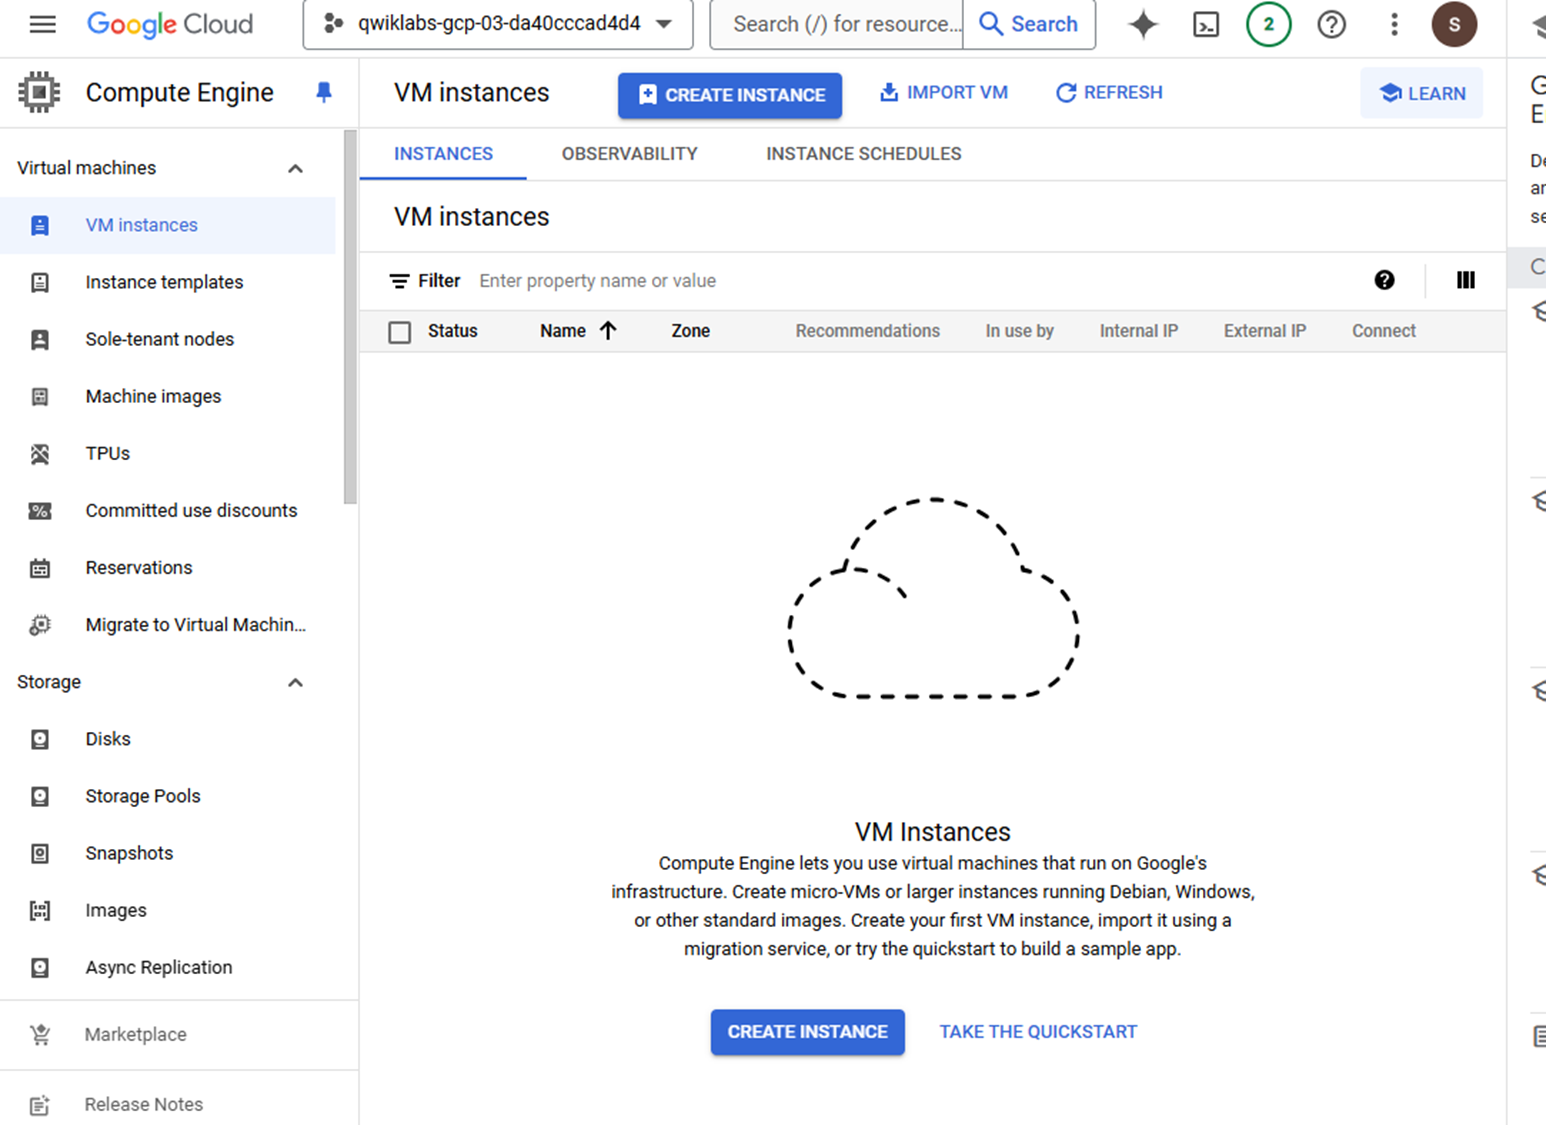Click the filter property name field
Screen dimensions: 1546x1125
pyautogui.click(x=598, y=281)
